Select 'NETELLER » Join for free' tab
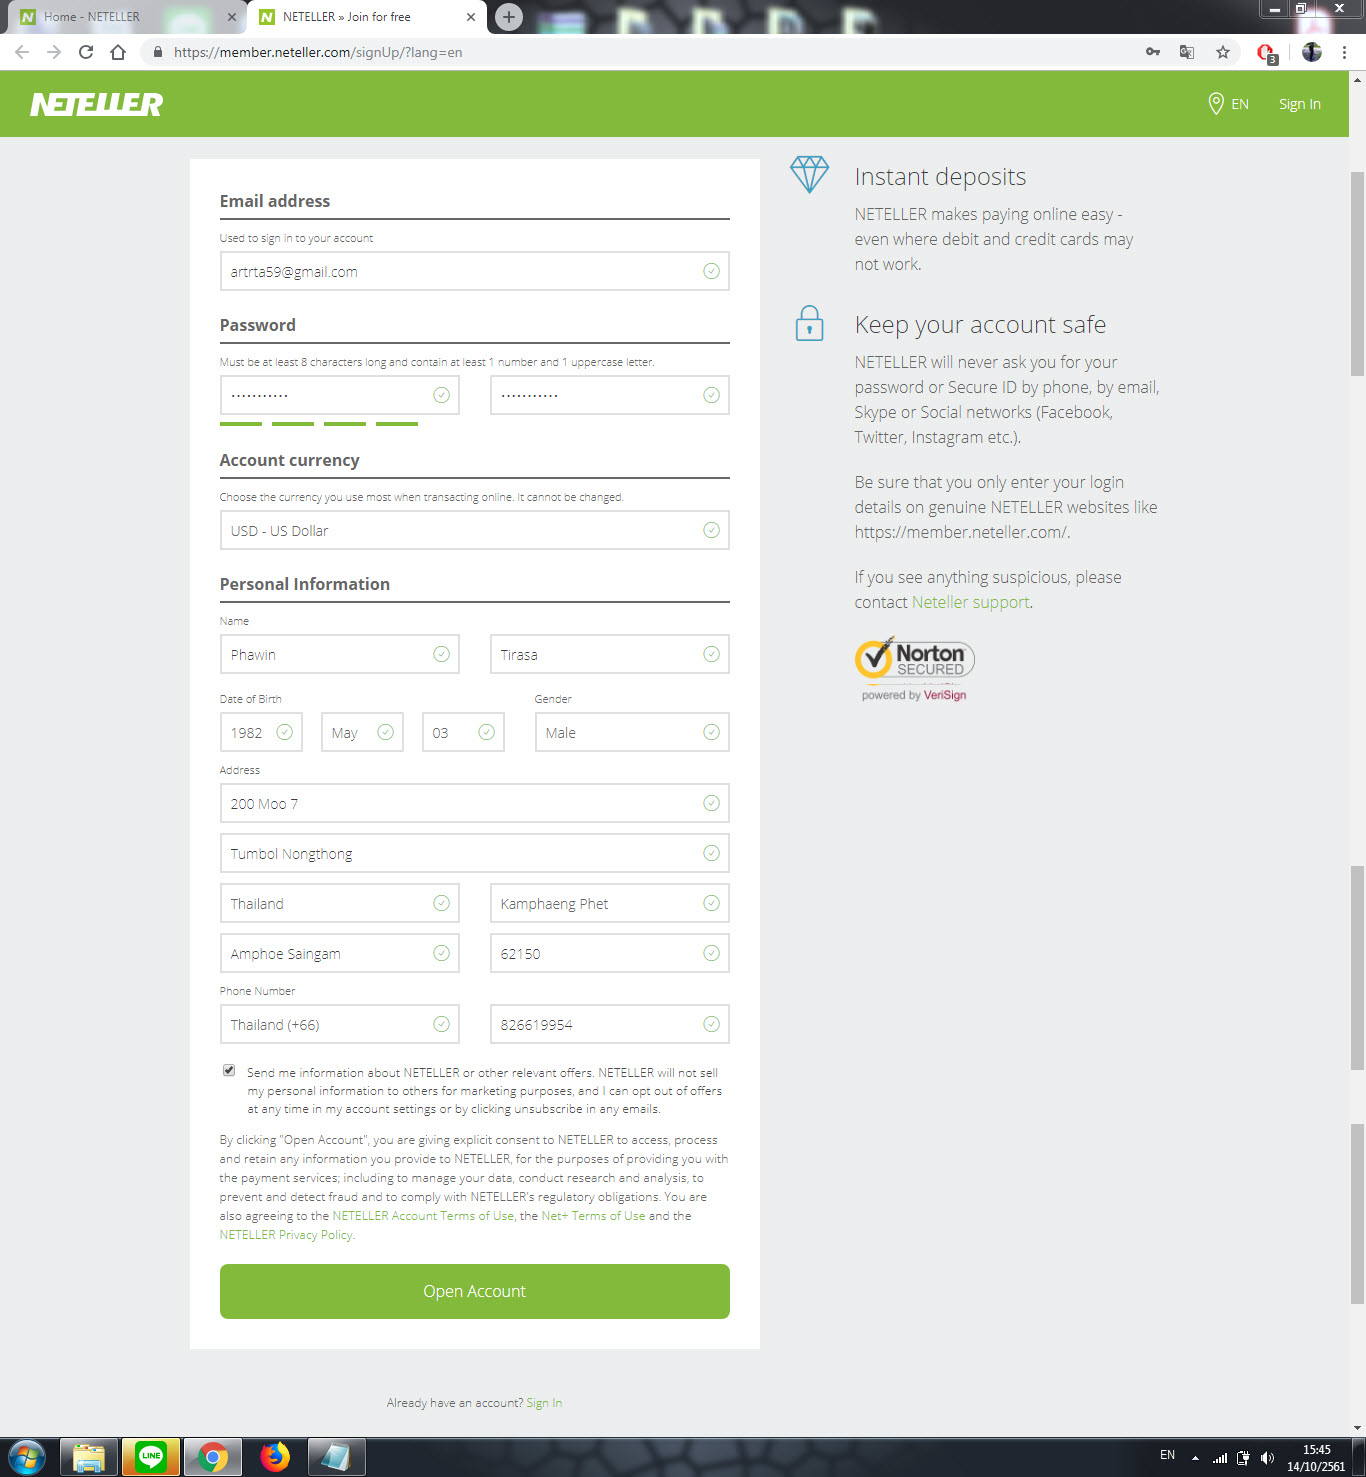Image resolution: width=1366 pixels, height=1477 pixels. [366, 17]
